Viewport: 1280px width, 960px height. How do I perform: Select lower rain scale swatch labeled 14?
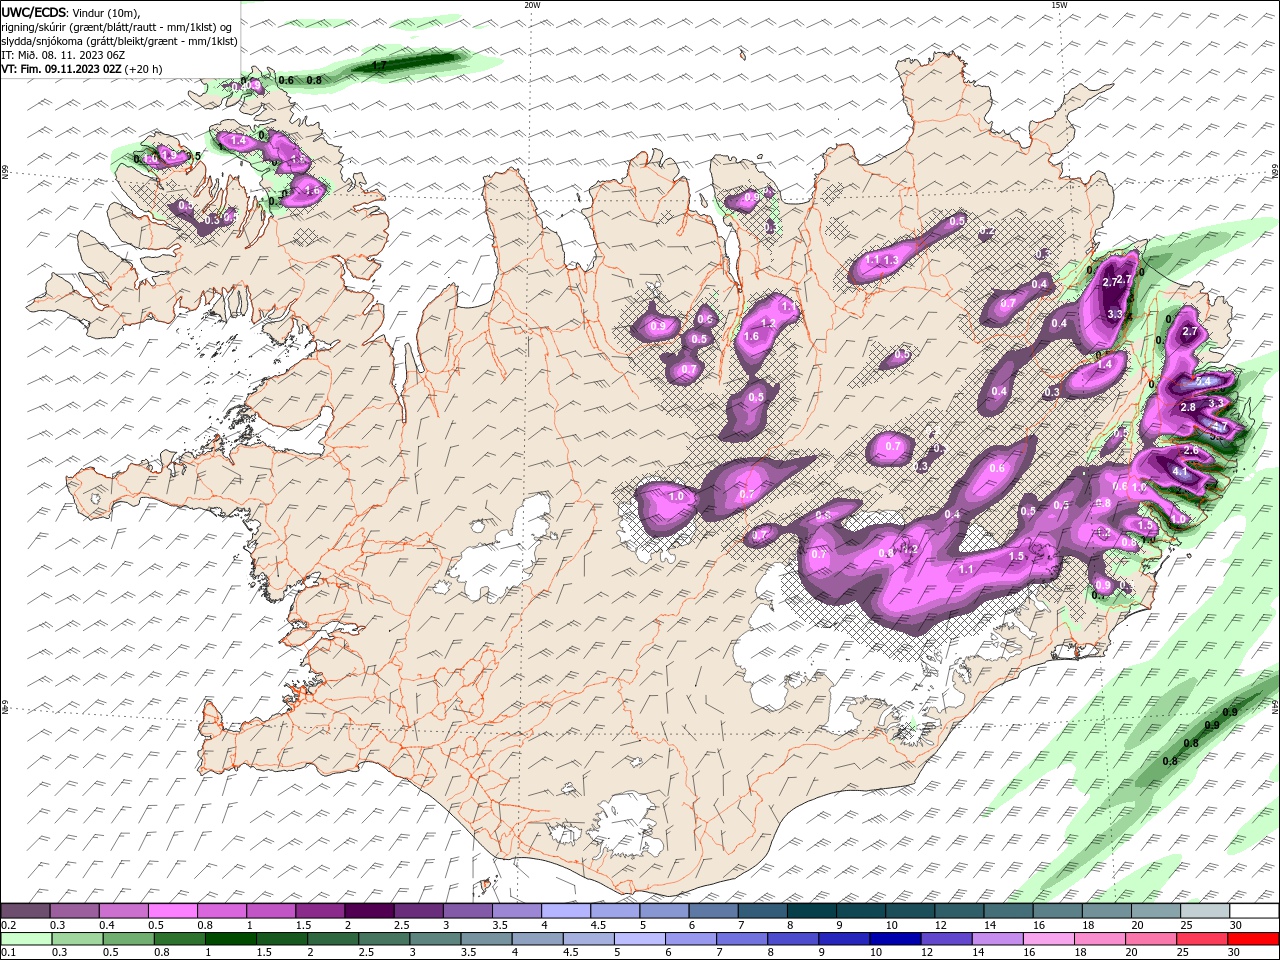pyautogui.click(x=998, y=939)
